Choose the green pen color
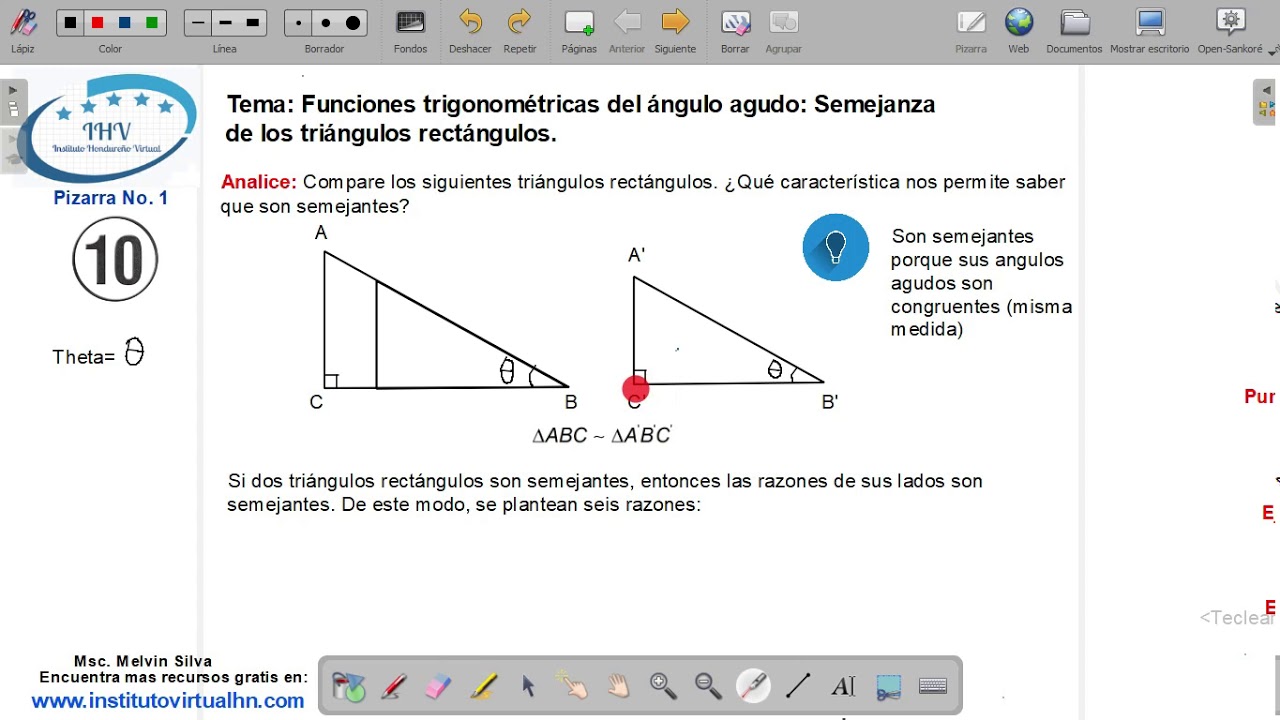Image resolution: width=1280 pixels, height=720 pixels. pyautogui.click(x=151, y=23)
